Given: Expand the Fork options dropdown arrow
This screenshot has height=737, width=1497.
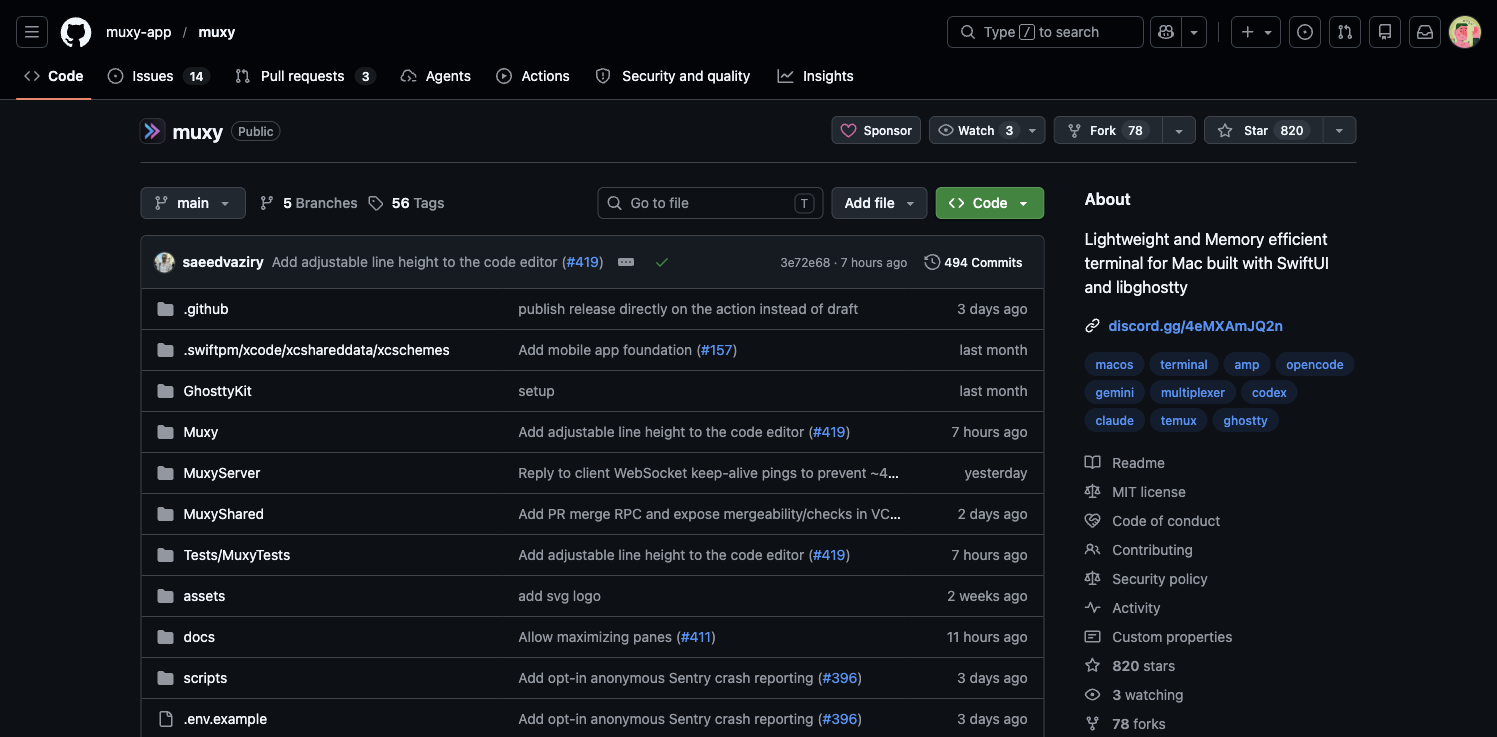Looking at the screenshot, I should point(1179,131).
